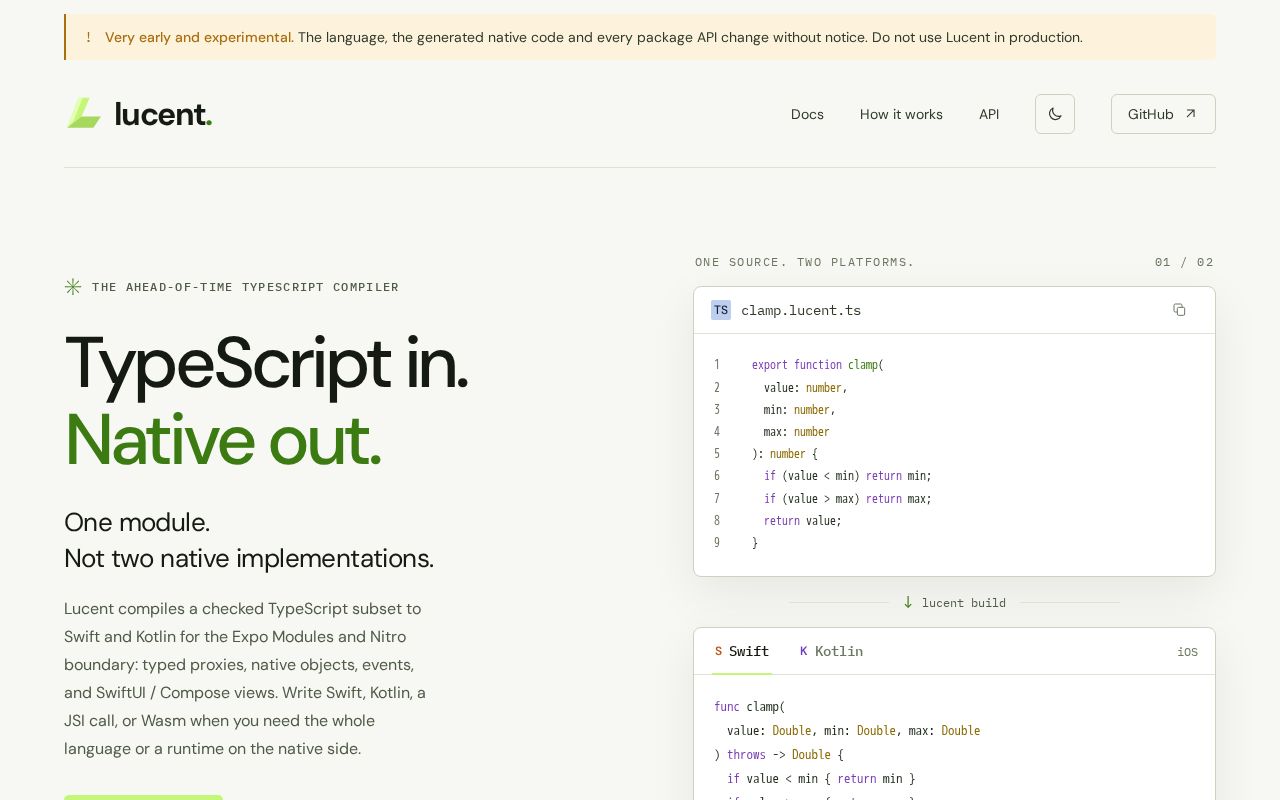Click the lucent logo mark
This screenshot has width=1280, height=800.
pyautogui.click(x=84, y=113)
